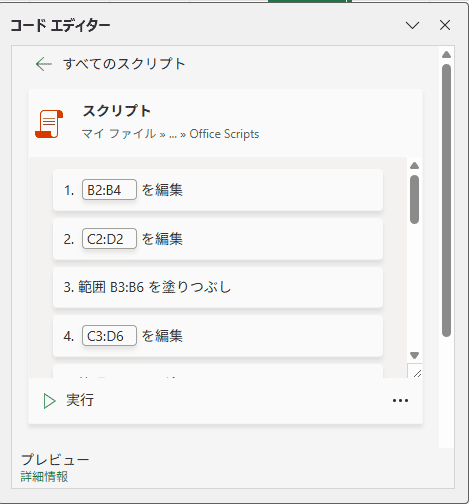Click the step list scroll up arrow
The width and height of the screenshot is (469, 504).
[414, 166]
